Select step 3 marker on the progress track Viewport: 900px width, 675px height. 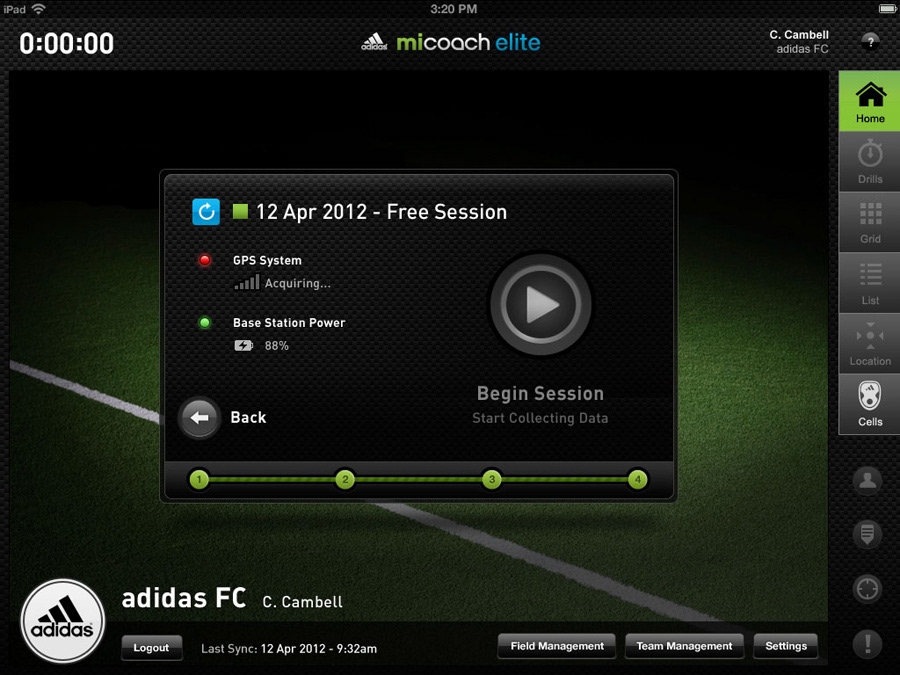491,479
